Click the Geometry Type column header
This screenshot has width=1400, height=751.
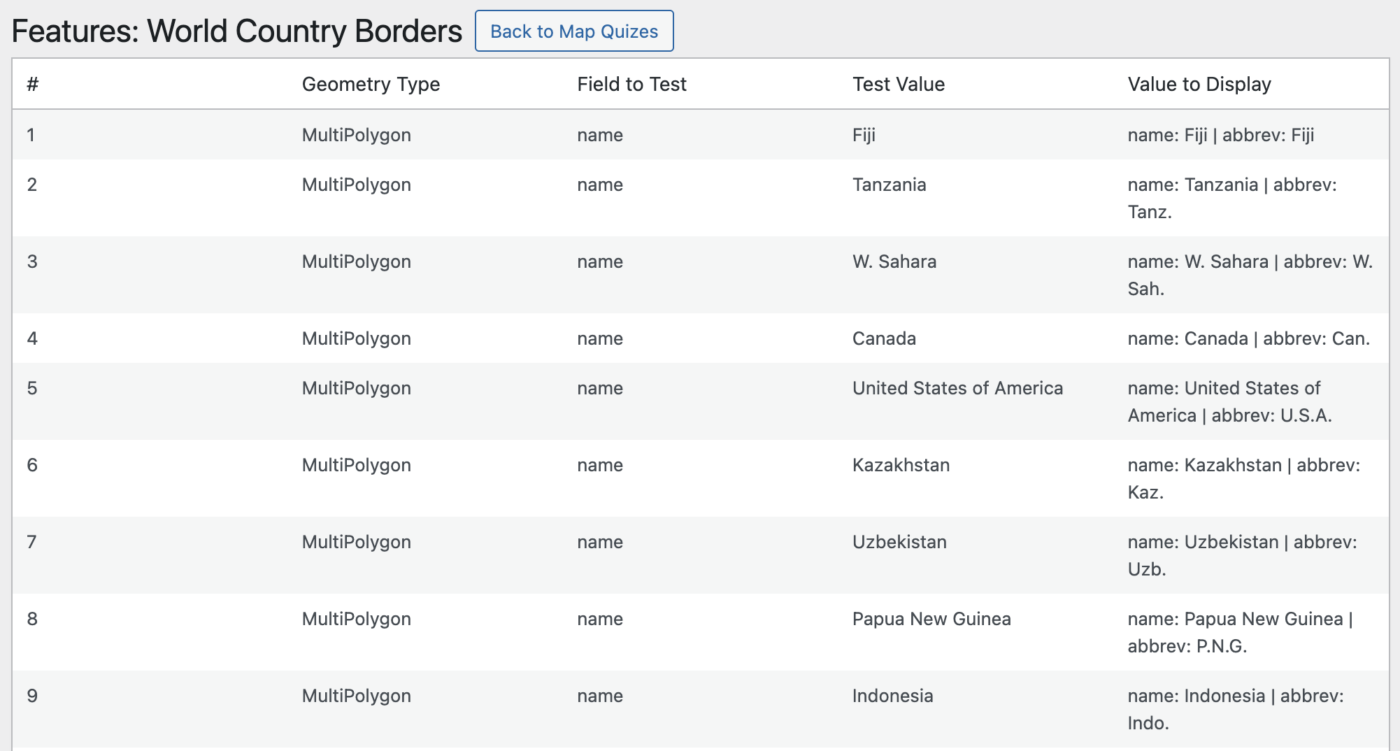[370, 84]
